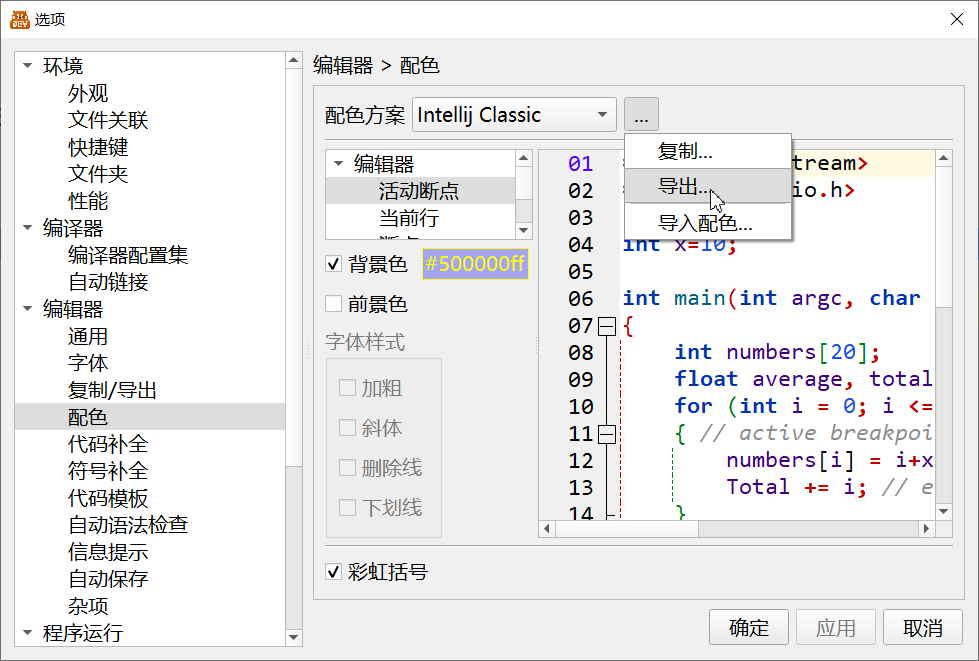This screenshot has height=661, width=979.
Task: Open 代码模板 settings page
Action: 108,498
